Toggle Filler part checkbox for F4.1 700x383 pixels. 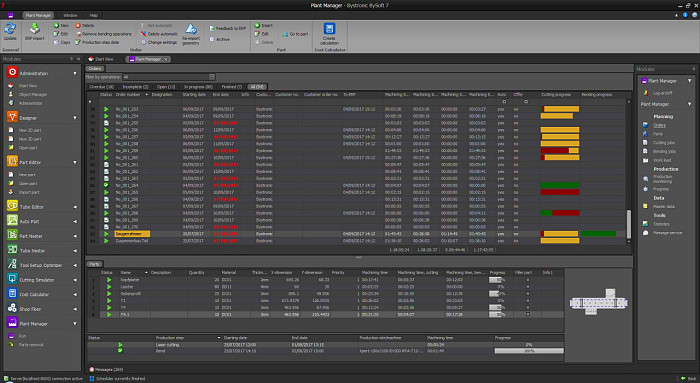coord(528,314)
